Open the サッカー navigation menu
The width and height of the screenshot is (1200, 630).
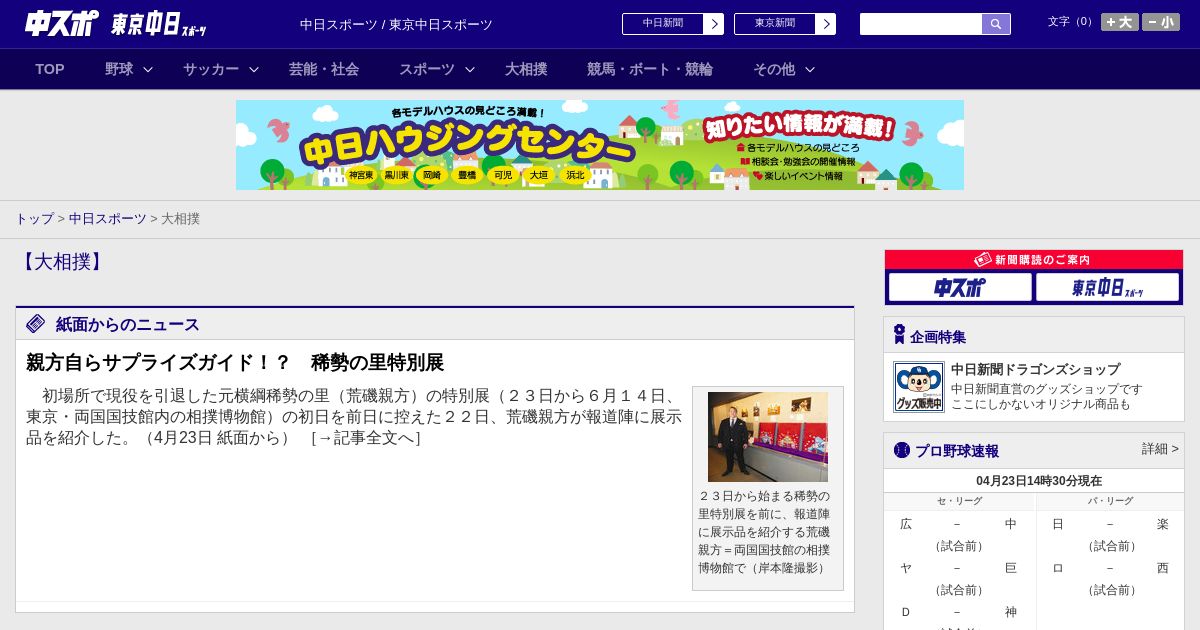point(211,69)
